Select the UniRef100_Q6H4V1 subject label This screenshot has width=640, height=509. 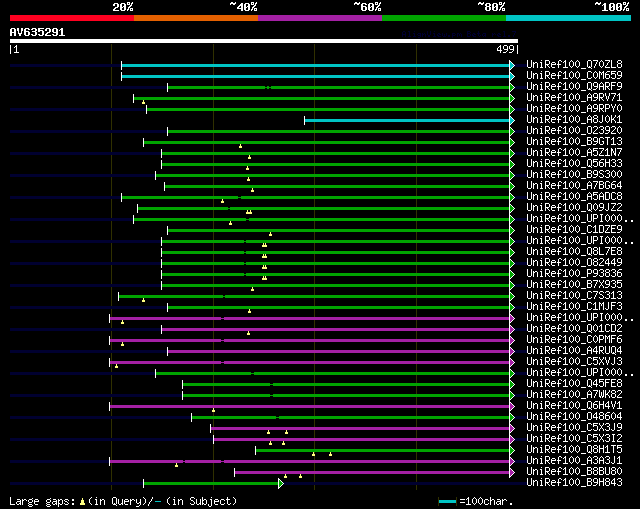(574, 406)
